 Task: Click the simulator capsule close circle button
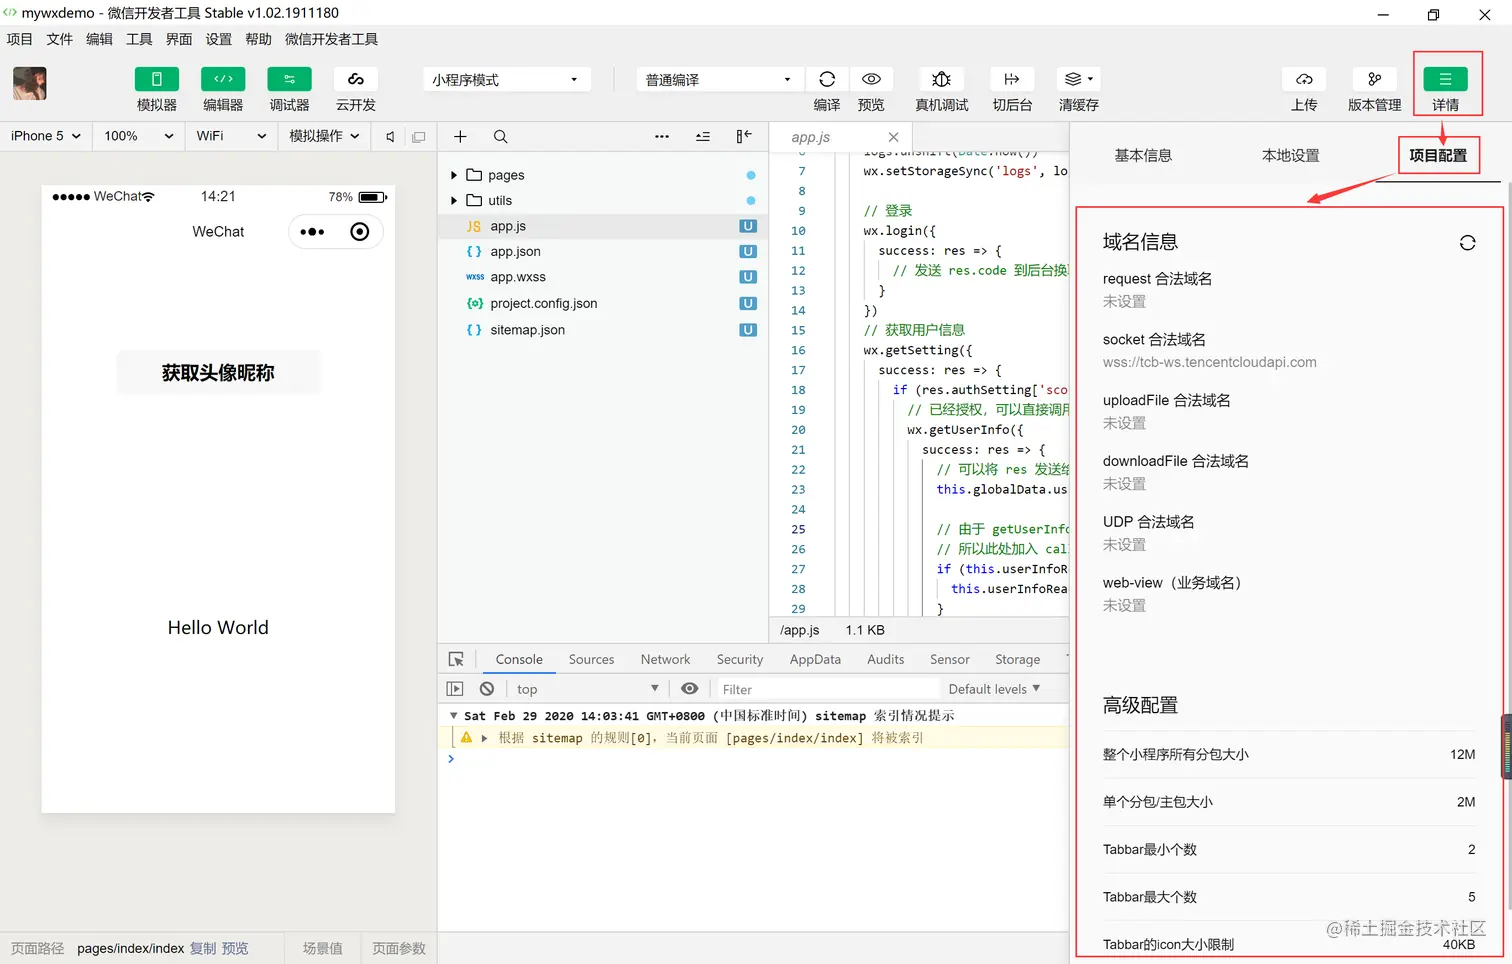pyautogui.click(x=359, y=232)
